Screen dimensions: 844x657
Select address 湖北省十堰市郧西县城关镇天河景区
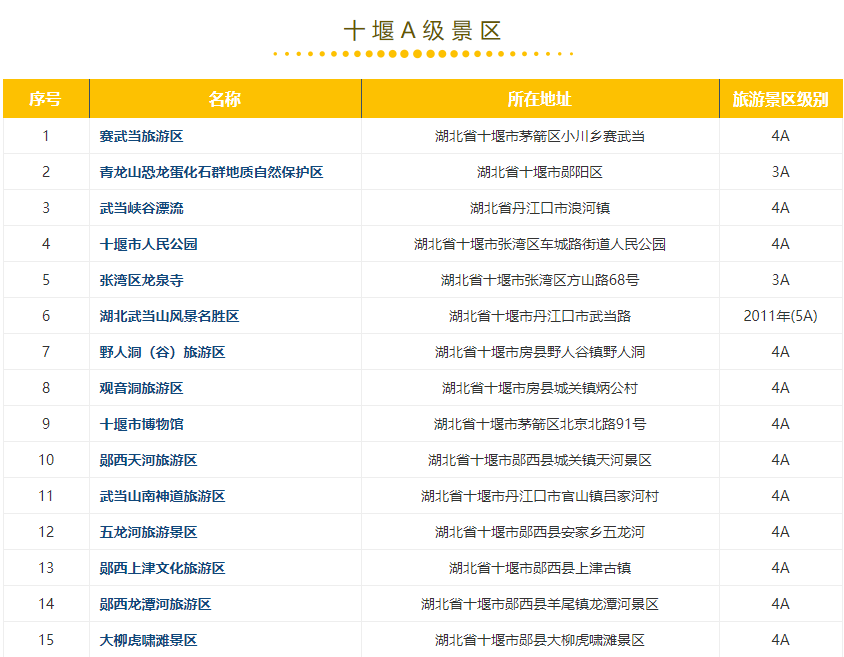point(540,461)
